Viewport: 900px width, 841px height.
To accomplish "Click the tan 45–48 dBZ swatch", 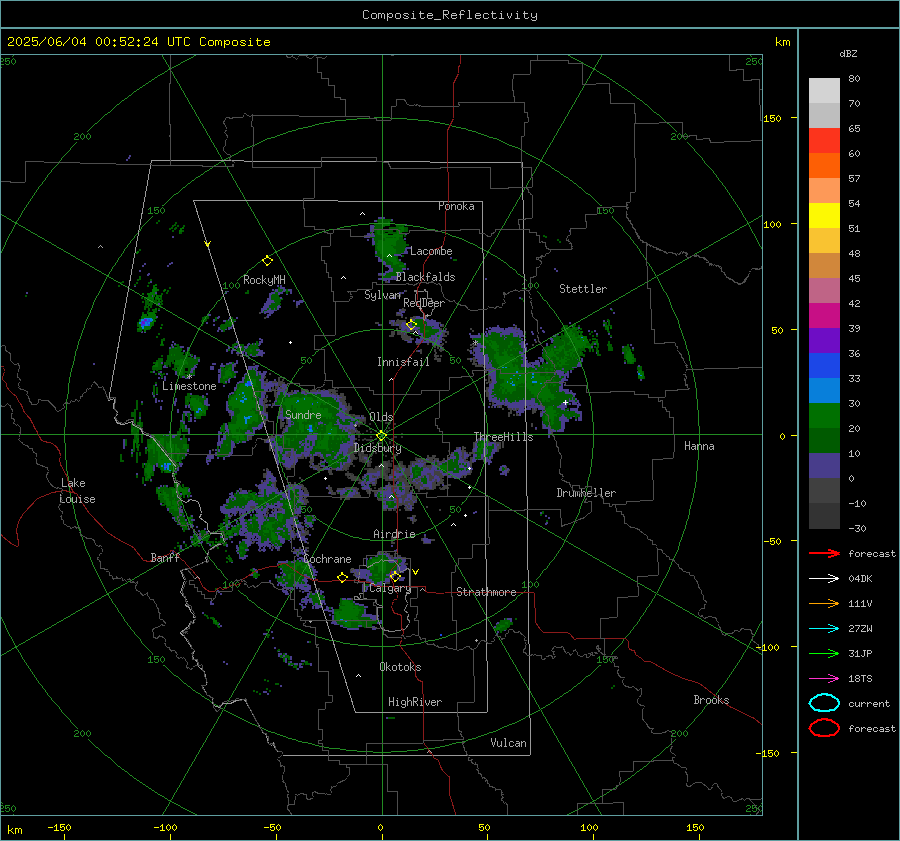I will [824, 265].
